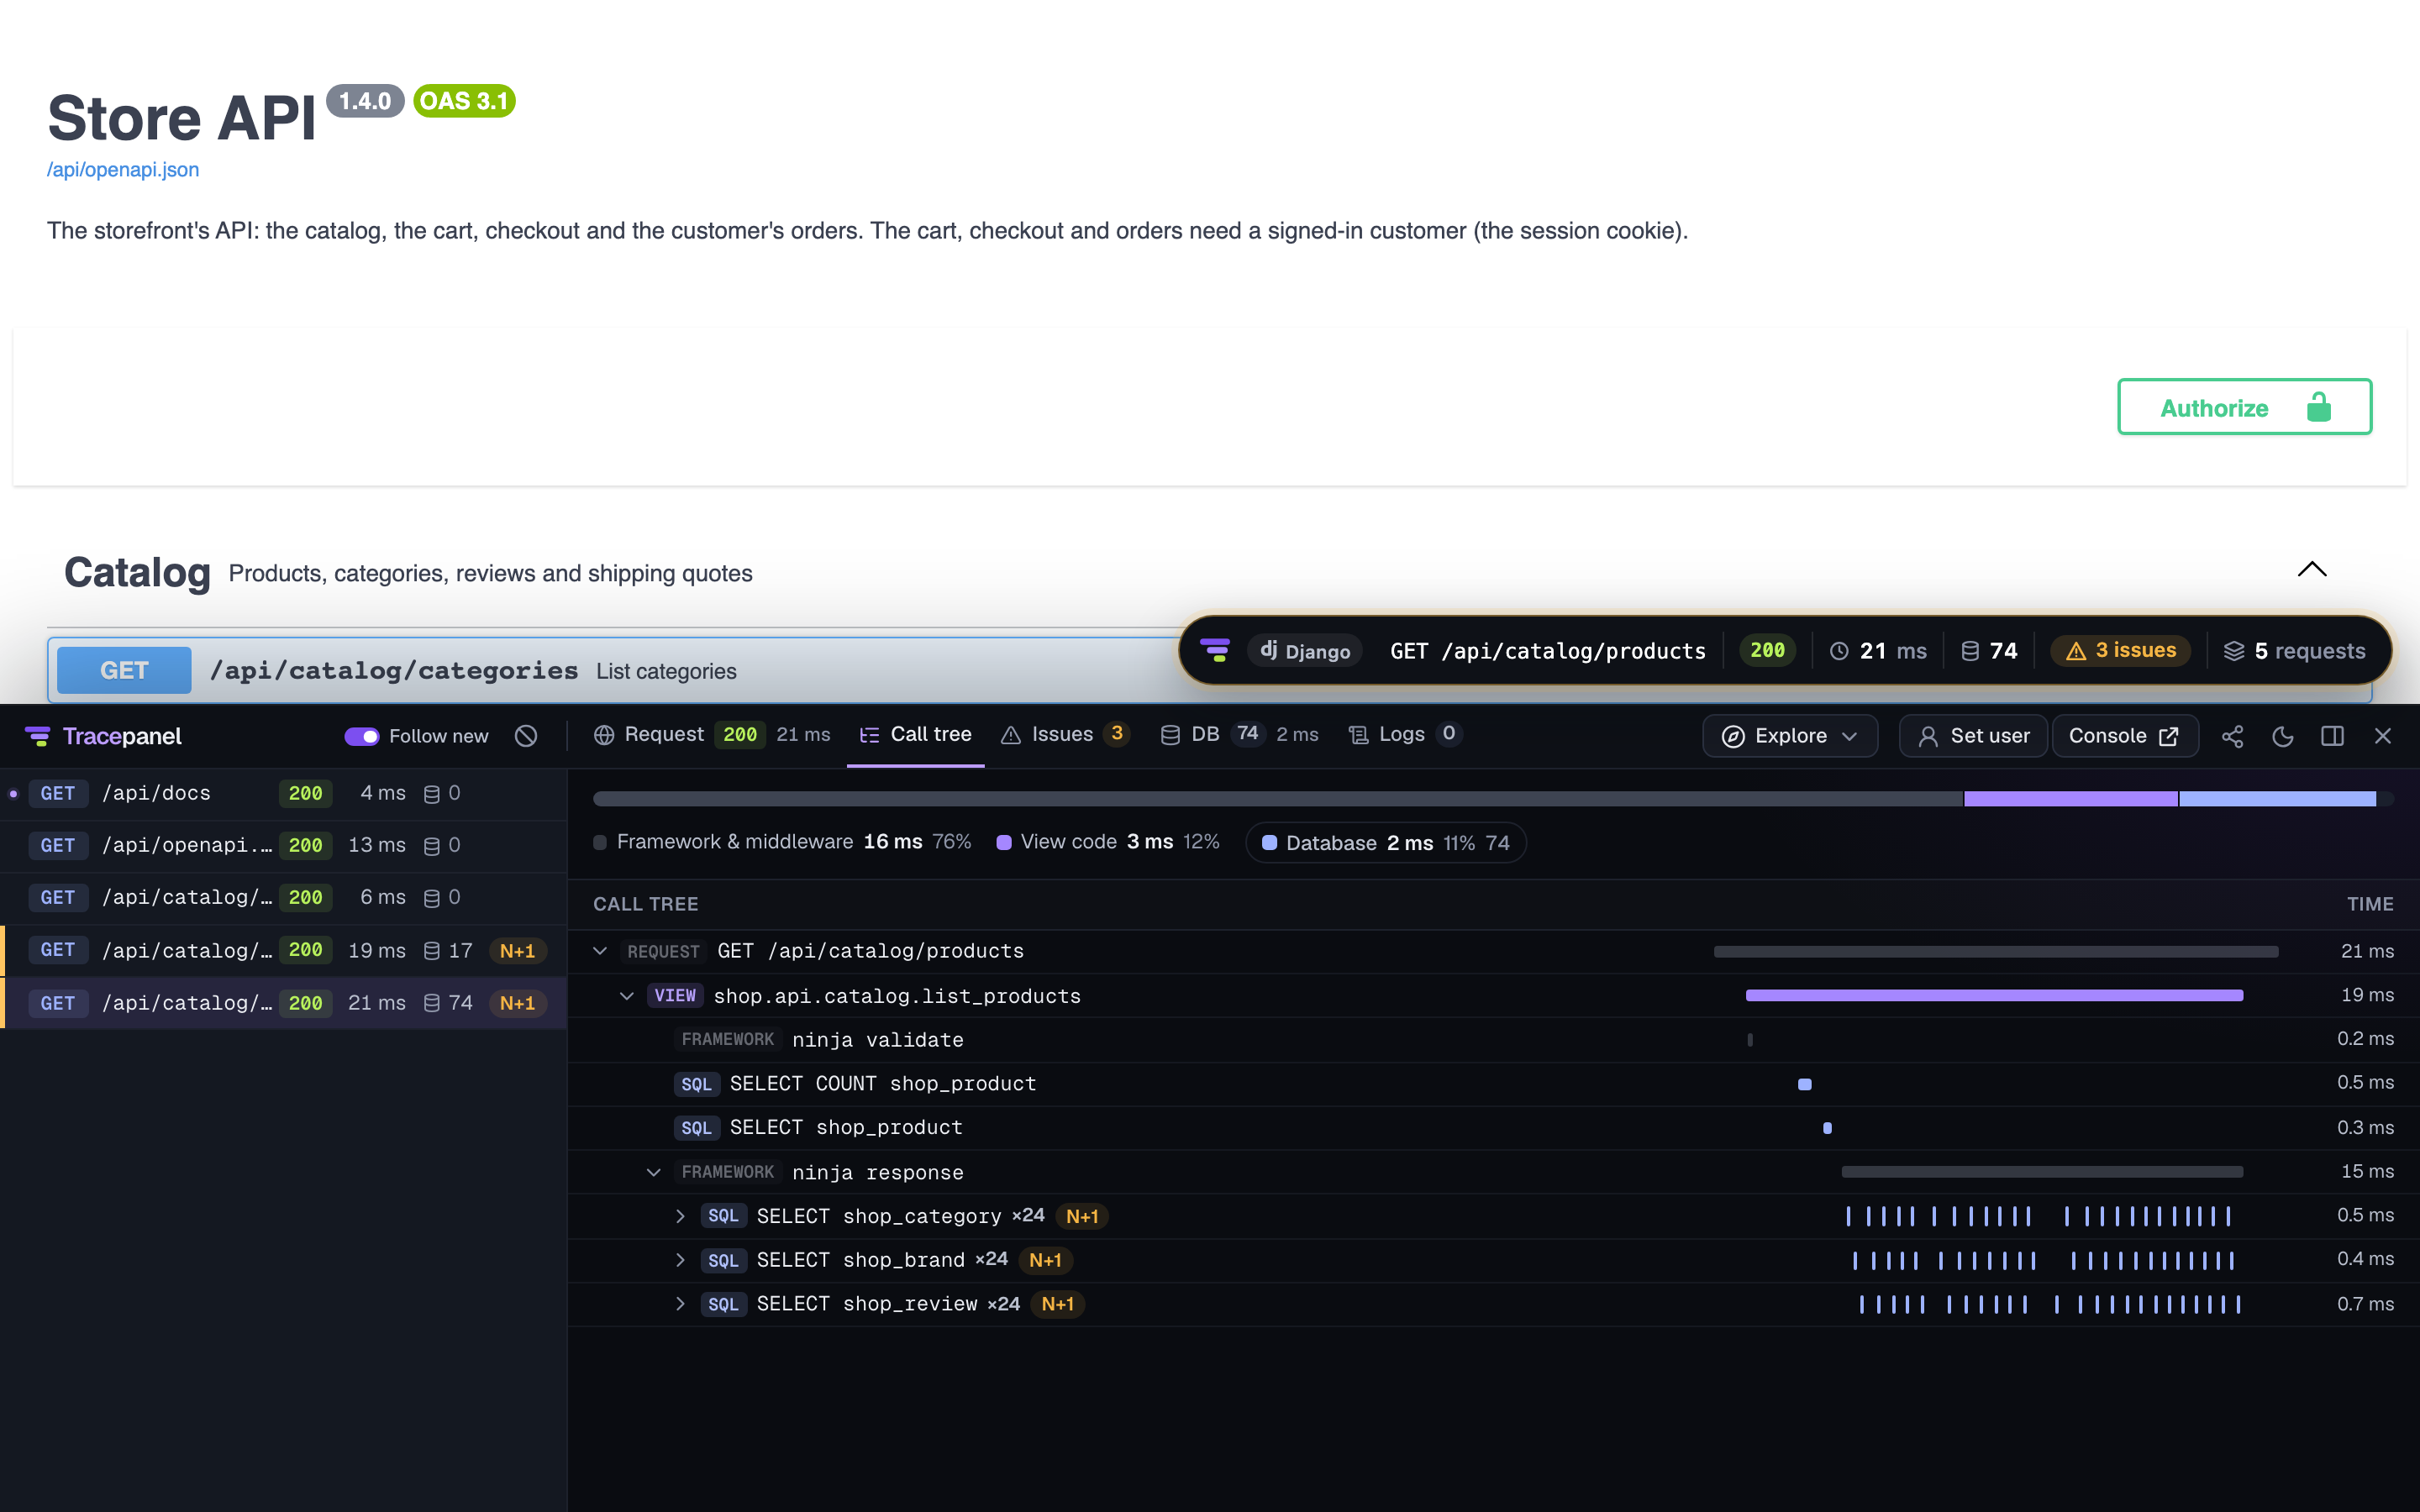Viewport: 2420px width, 1512px height.
Task: Click the N+1 badge on shop_review query
Action: pos(1058,1304)
